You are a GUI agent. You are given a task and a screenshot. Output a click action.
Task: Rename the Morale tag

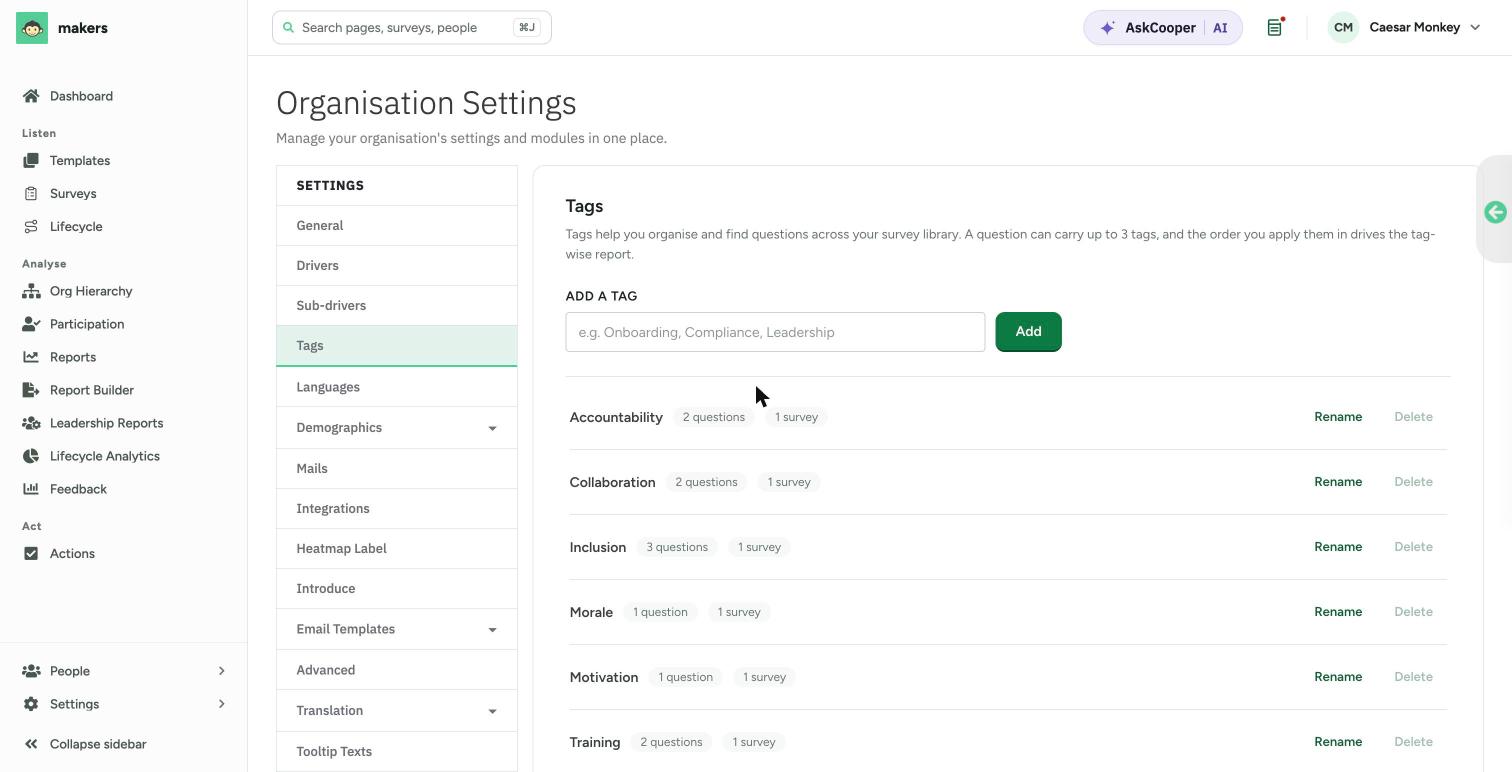(1338, 612)
